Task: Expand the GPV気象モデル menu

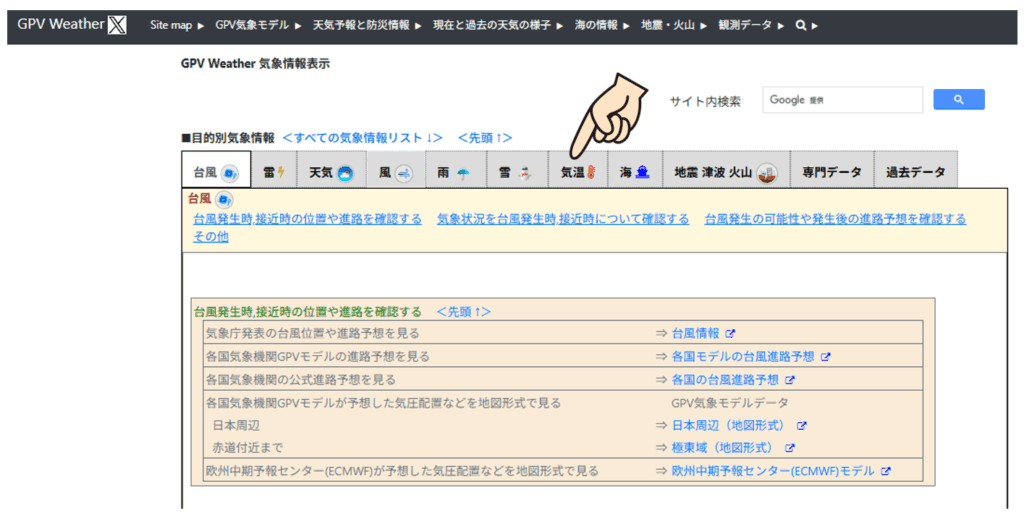Action: (x=258, y=25)
